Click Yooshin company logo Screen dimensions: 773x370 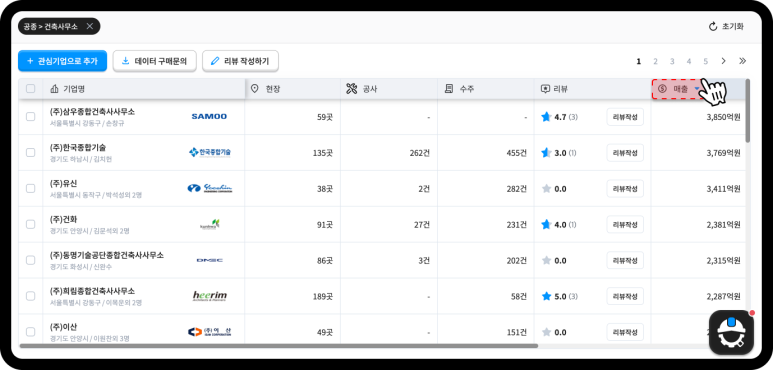pos(210,188)
